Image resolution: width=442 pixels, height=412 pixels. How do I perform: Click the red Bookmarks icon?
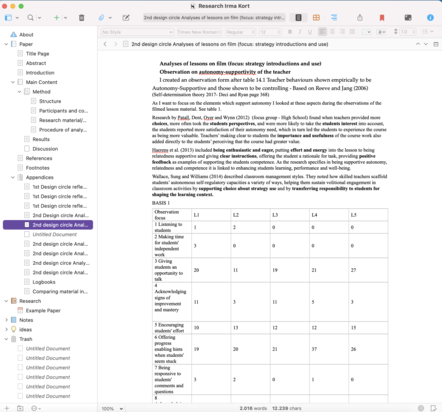click(382, 18)
